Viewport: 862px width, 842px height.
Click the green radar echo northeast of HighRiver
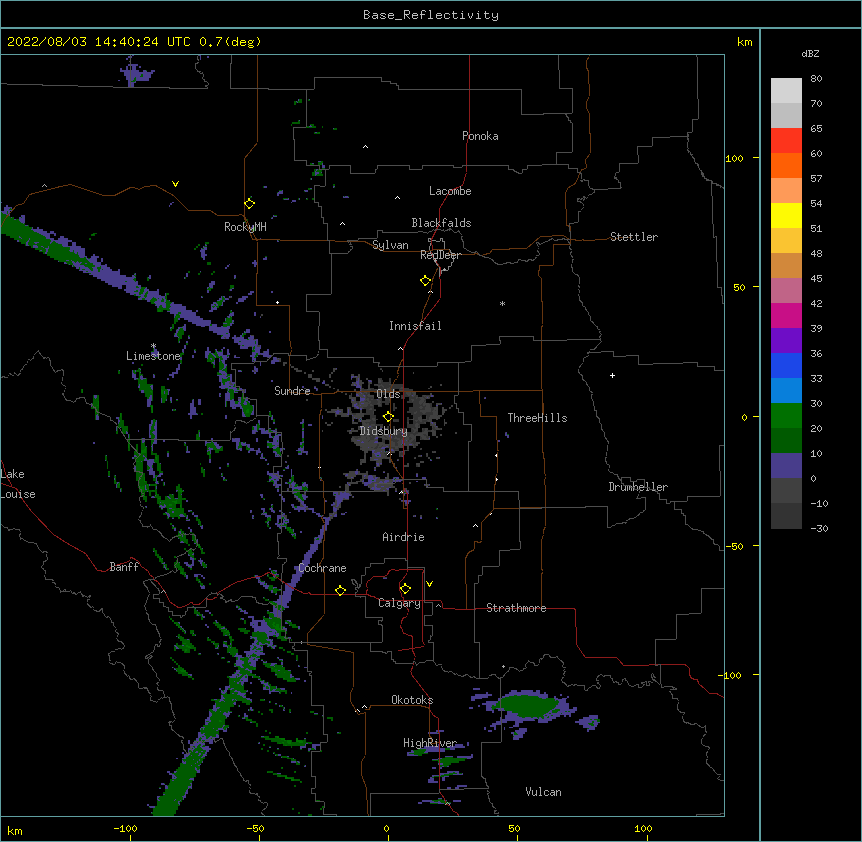pos(527,705)
